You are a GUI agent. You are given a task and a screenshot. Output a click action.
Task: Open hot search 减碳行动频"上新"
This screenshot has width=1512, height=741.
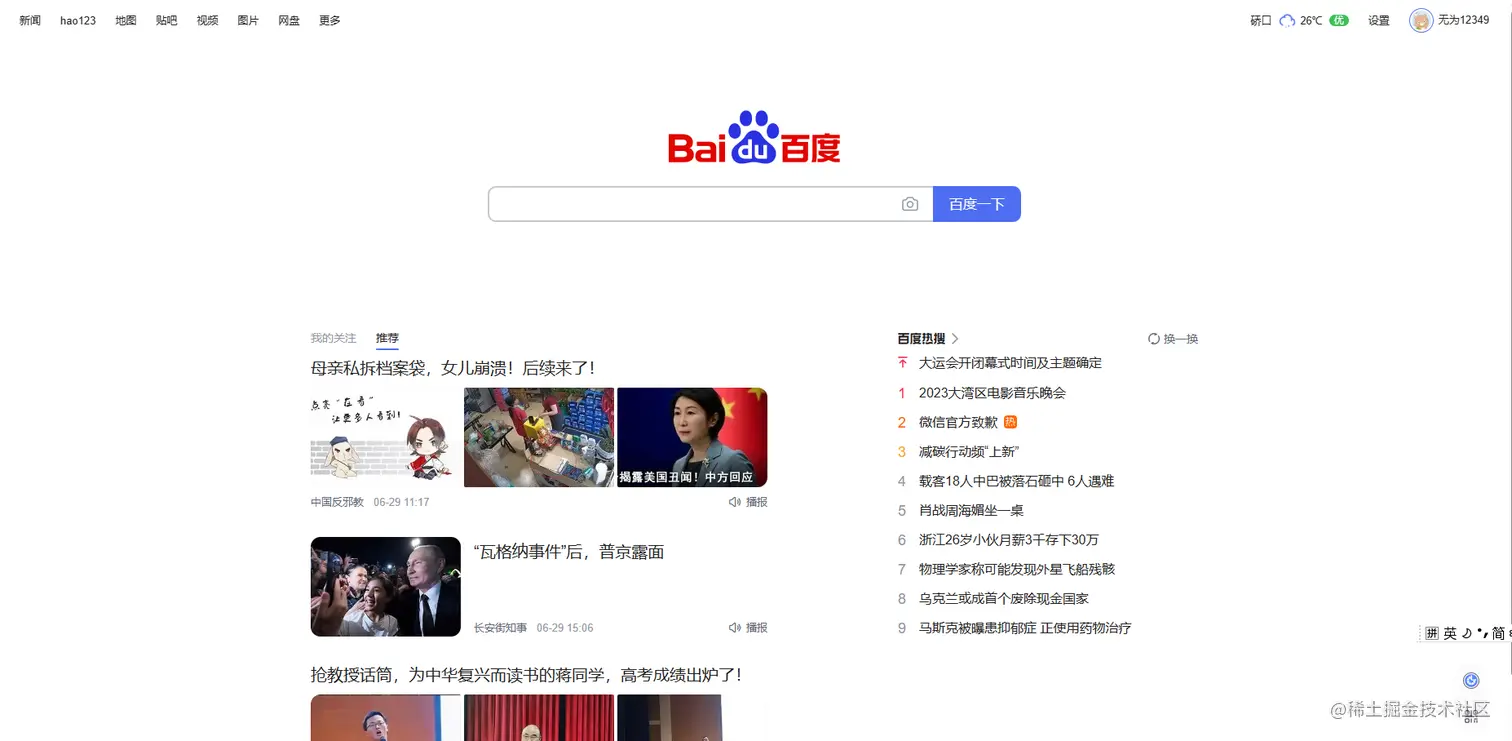point(968,452)
